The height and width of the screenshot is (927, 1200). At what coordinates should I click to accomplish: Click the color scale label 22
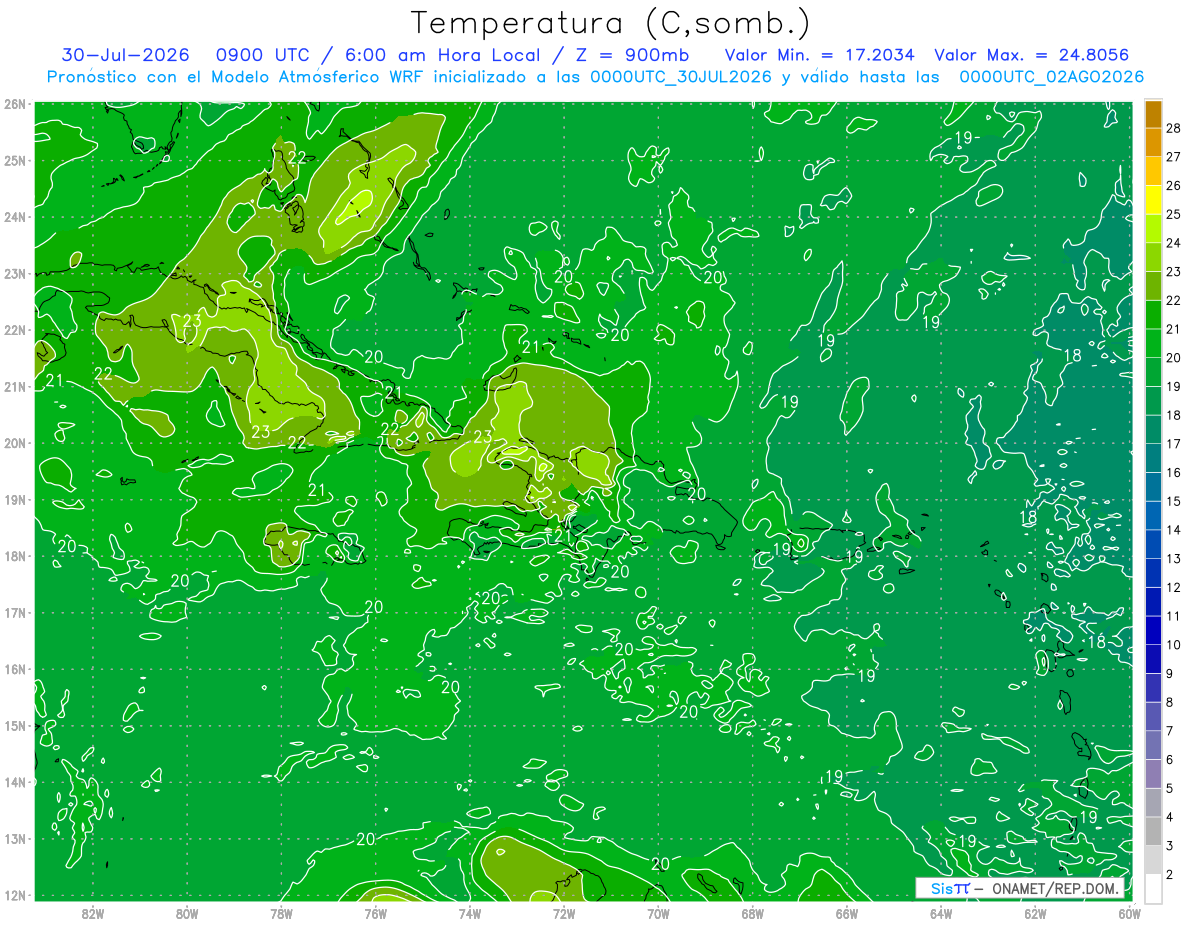[x=1173, y=300]
